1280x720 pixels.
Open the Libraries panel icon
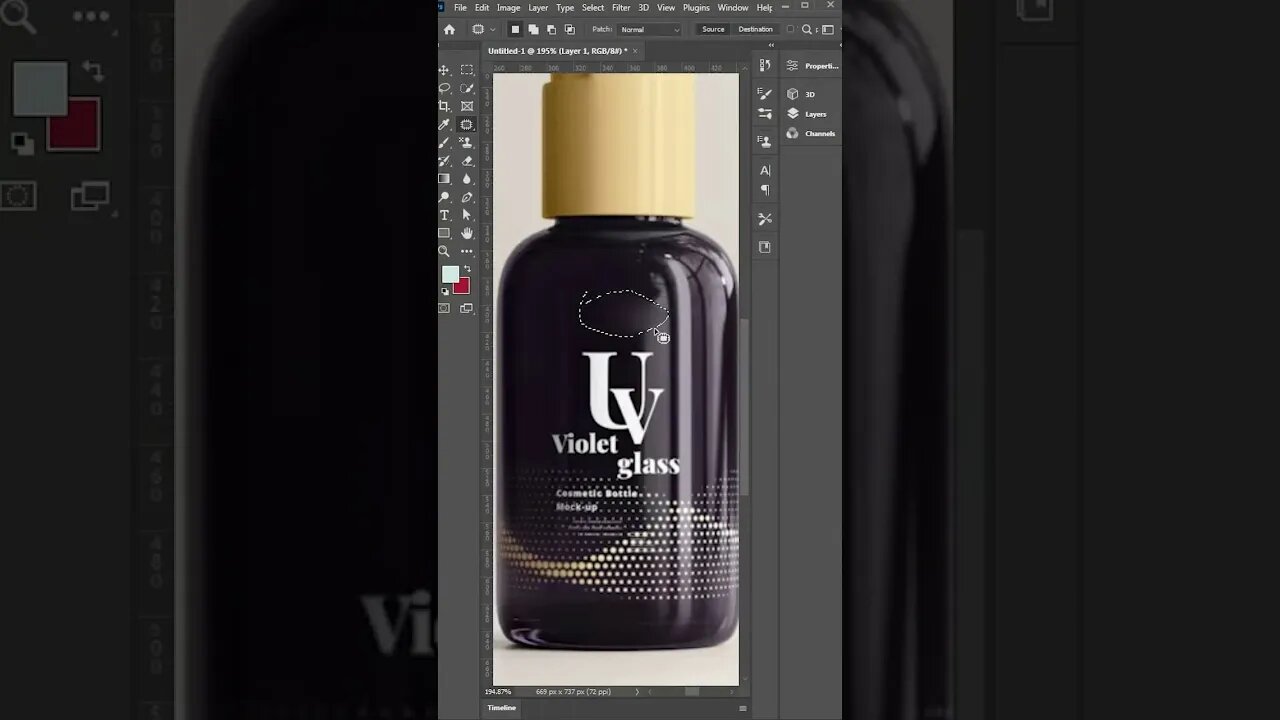tap(765, 247)
